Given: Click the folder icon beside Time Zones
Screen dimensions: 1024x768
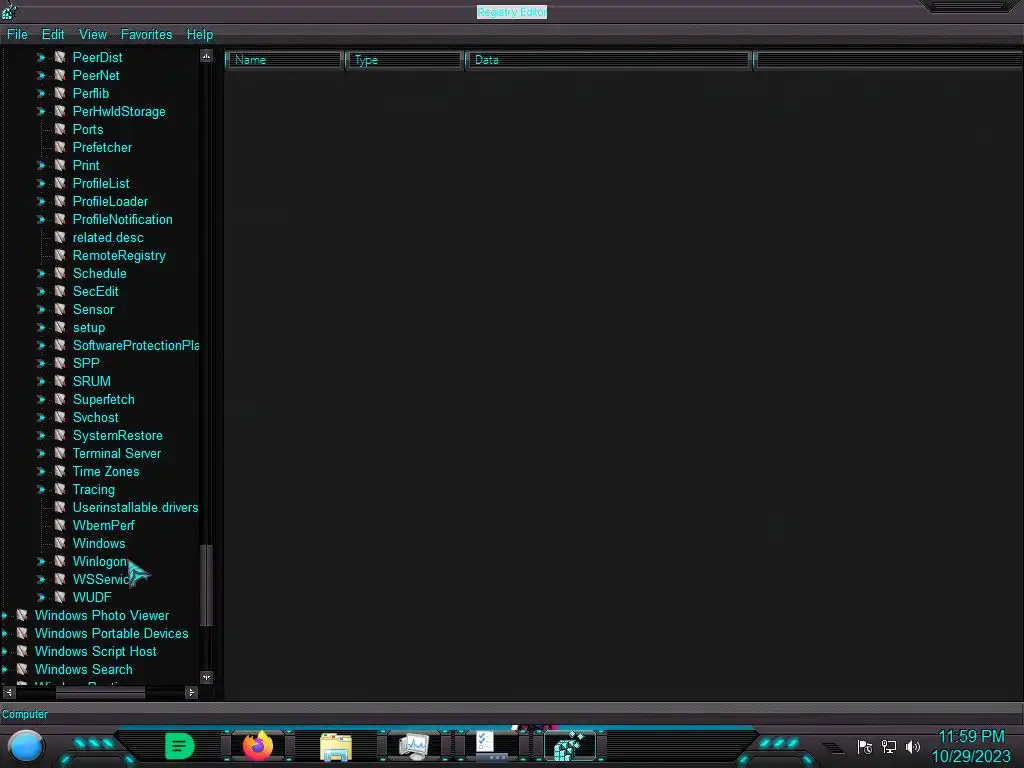Looking at the screenshot, I should (60, 471).
